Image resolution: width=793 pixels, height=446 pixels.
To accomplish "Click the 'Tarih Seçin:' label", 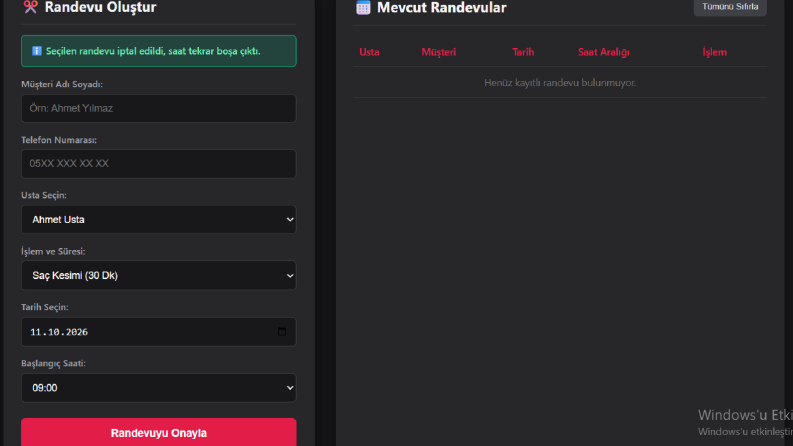I will coord(45,307).
